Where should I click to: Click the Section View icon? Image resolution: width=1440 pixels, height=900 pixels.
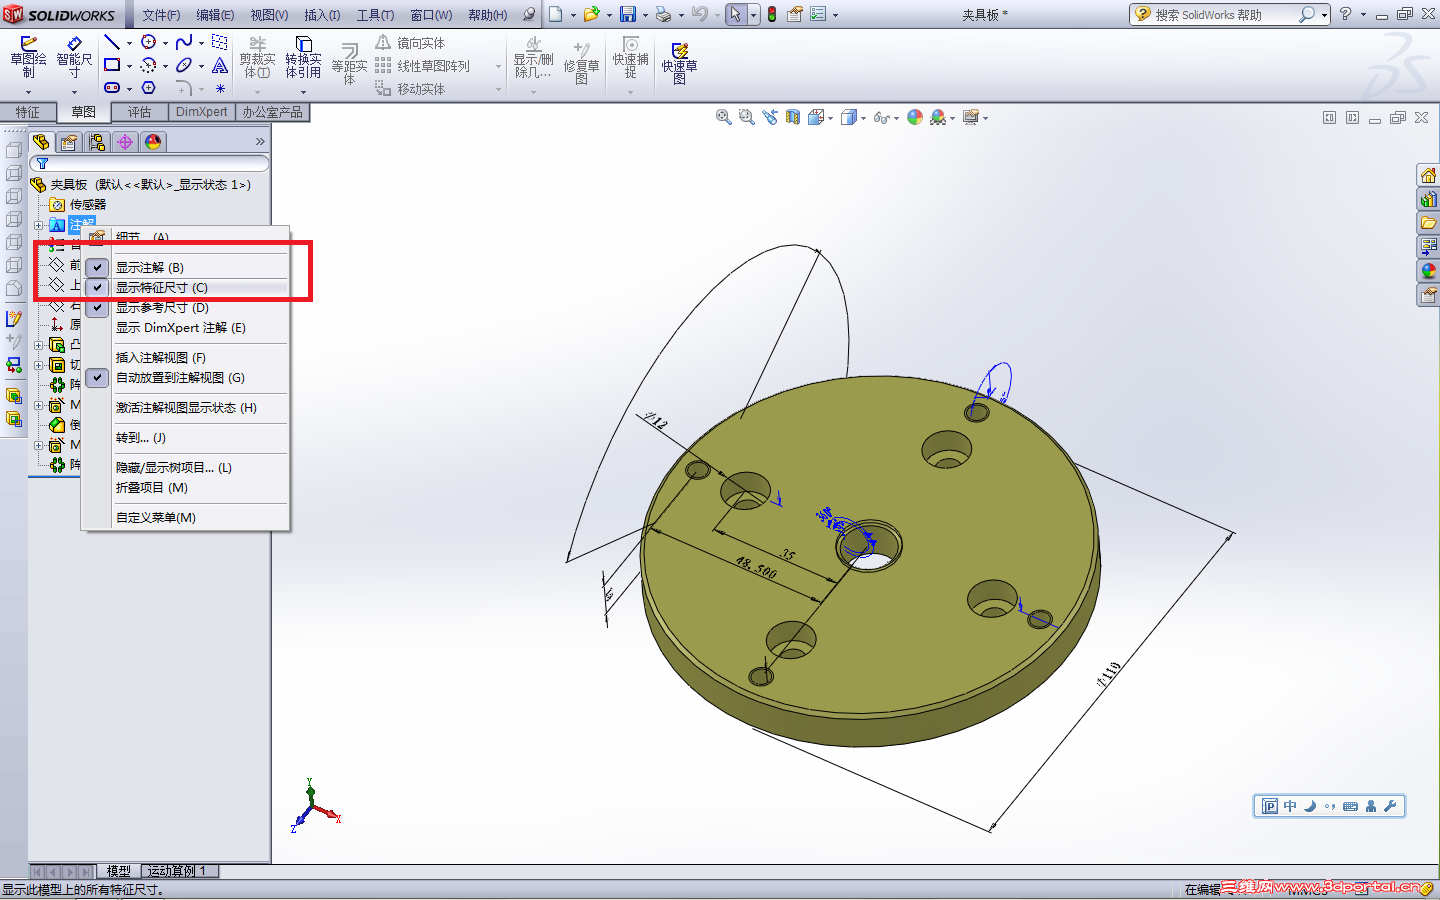pyautogui.click(x=793, y=117)
